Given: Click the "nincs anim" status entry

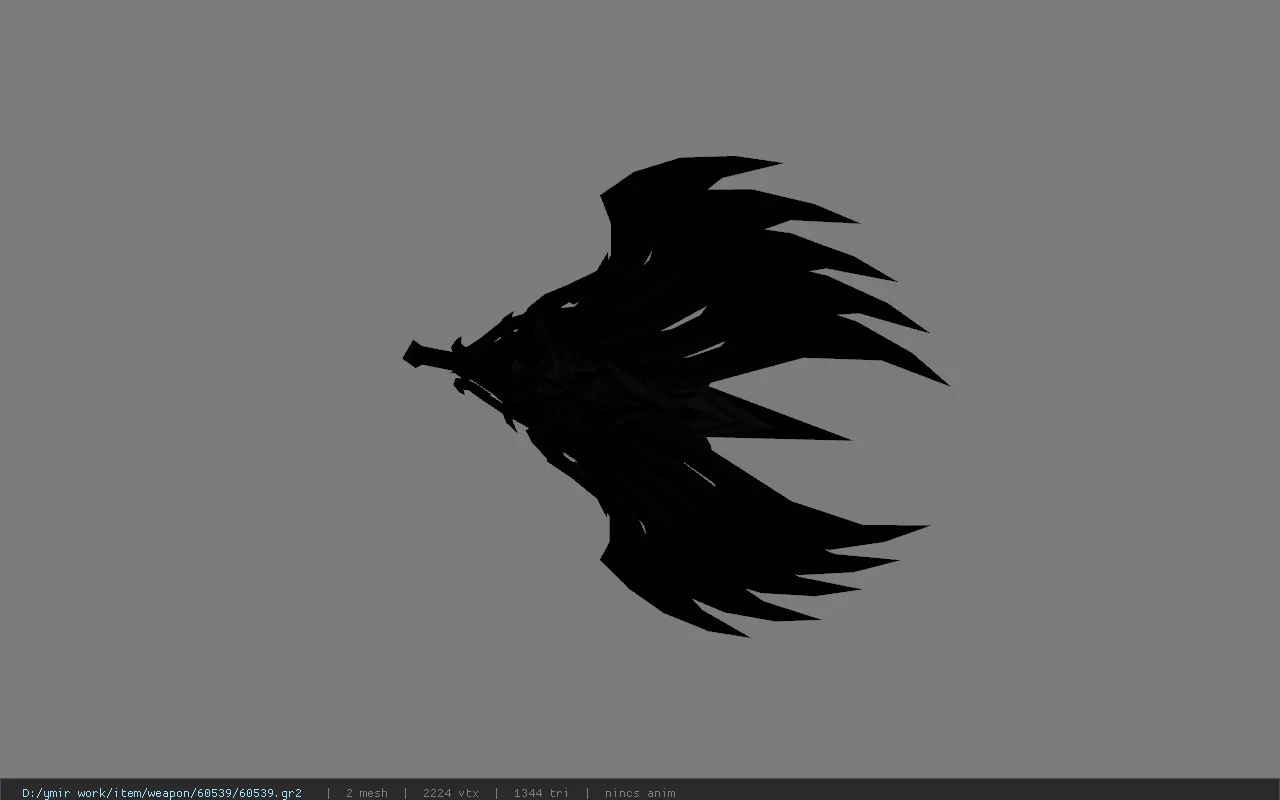Looking at the screenshot, I should tap(640, 793).
